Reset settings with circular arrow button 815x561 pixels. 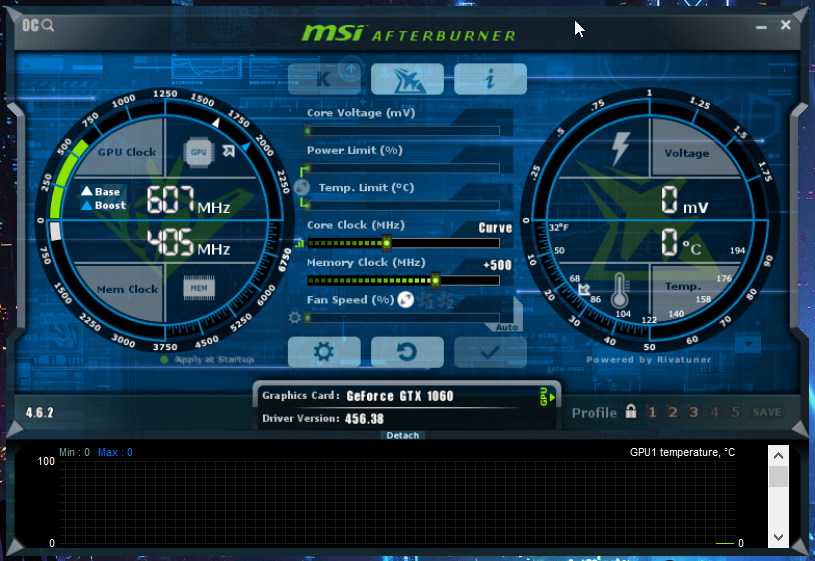tap(408, 352)
